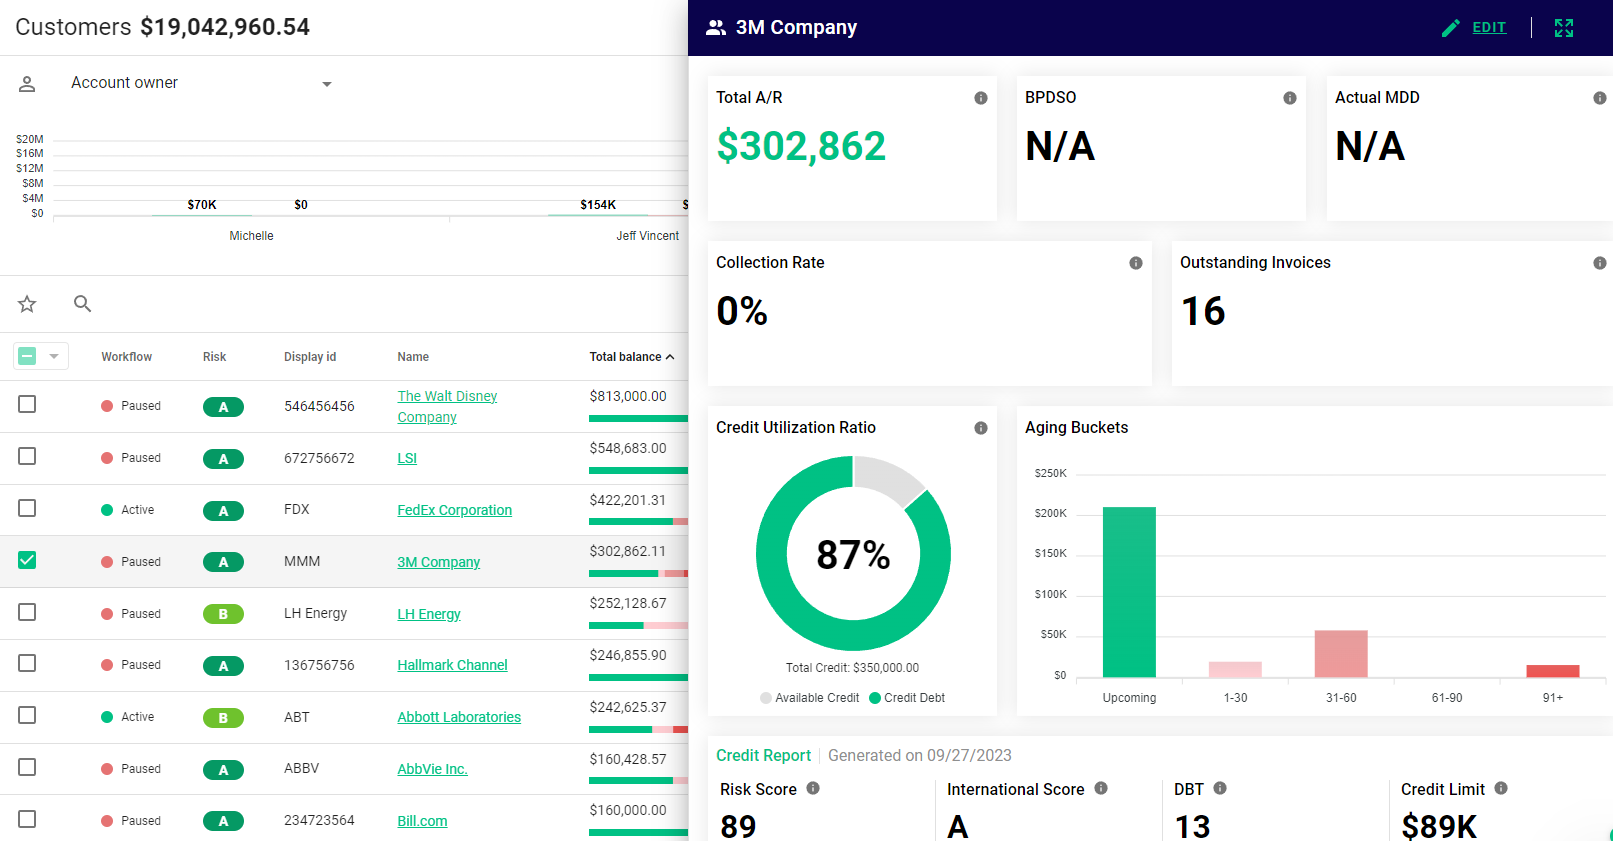This screenshot has height=841, width=1613.
Task: Open the LH Energy customer link
Action: pos(429,614)
